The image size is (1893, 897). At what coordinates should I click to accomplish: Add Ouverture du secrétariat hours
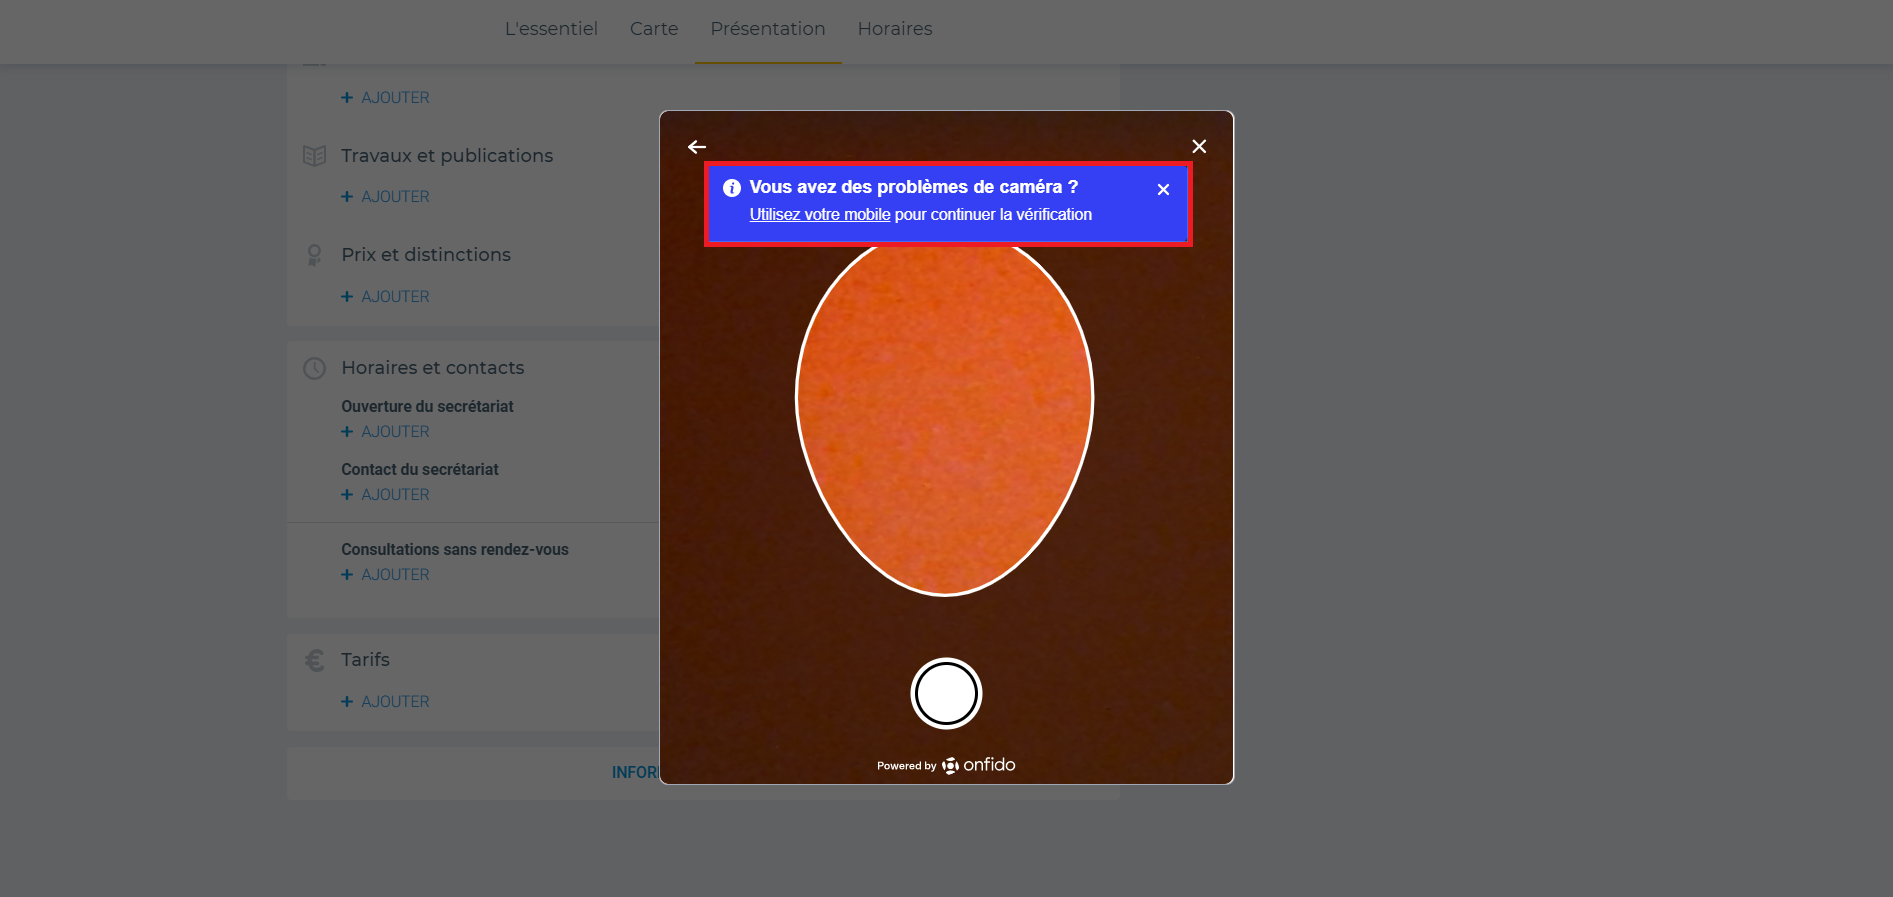[385, 432]
